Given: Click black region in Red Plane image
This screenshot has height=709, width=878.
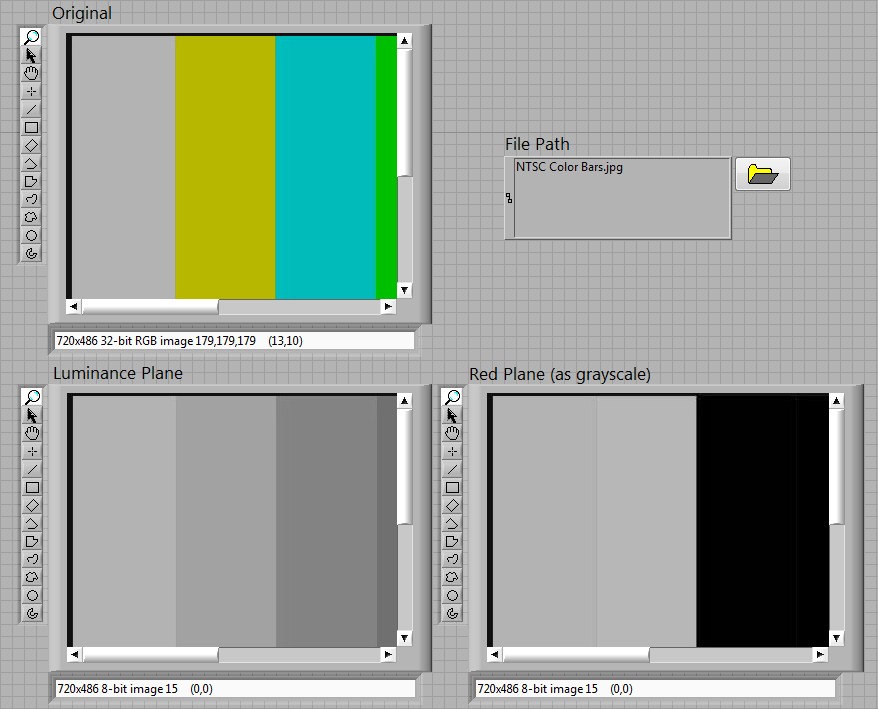Looking at the screenshot, I should pos(763,521).
